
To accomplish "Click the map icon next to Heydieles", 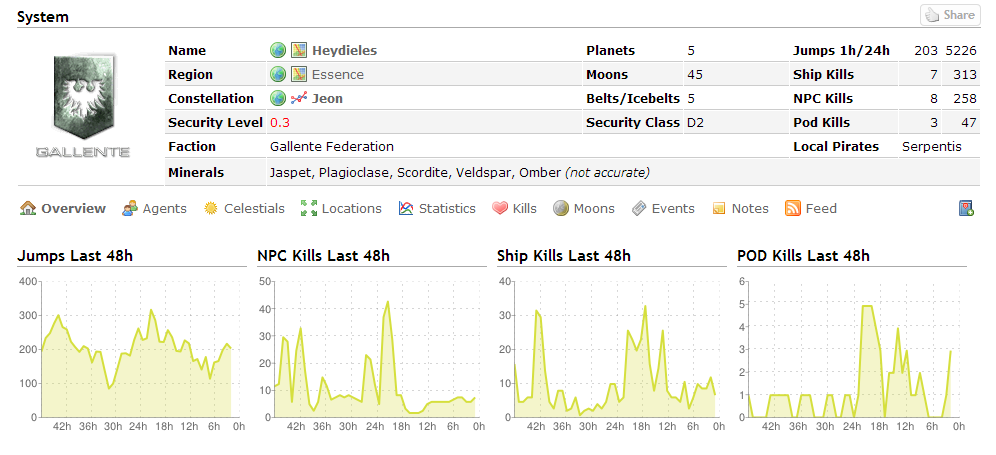I will (299, 50).
